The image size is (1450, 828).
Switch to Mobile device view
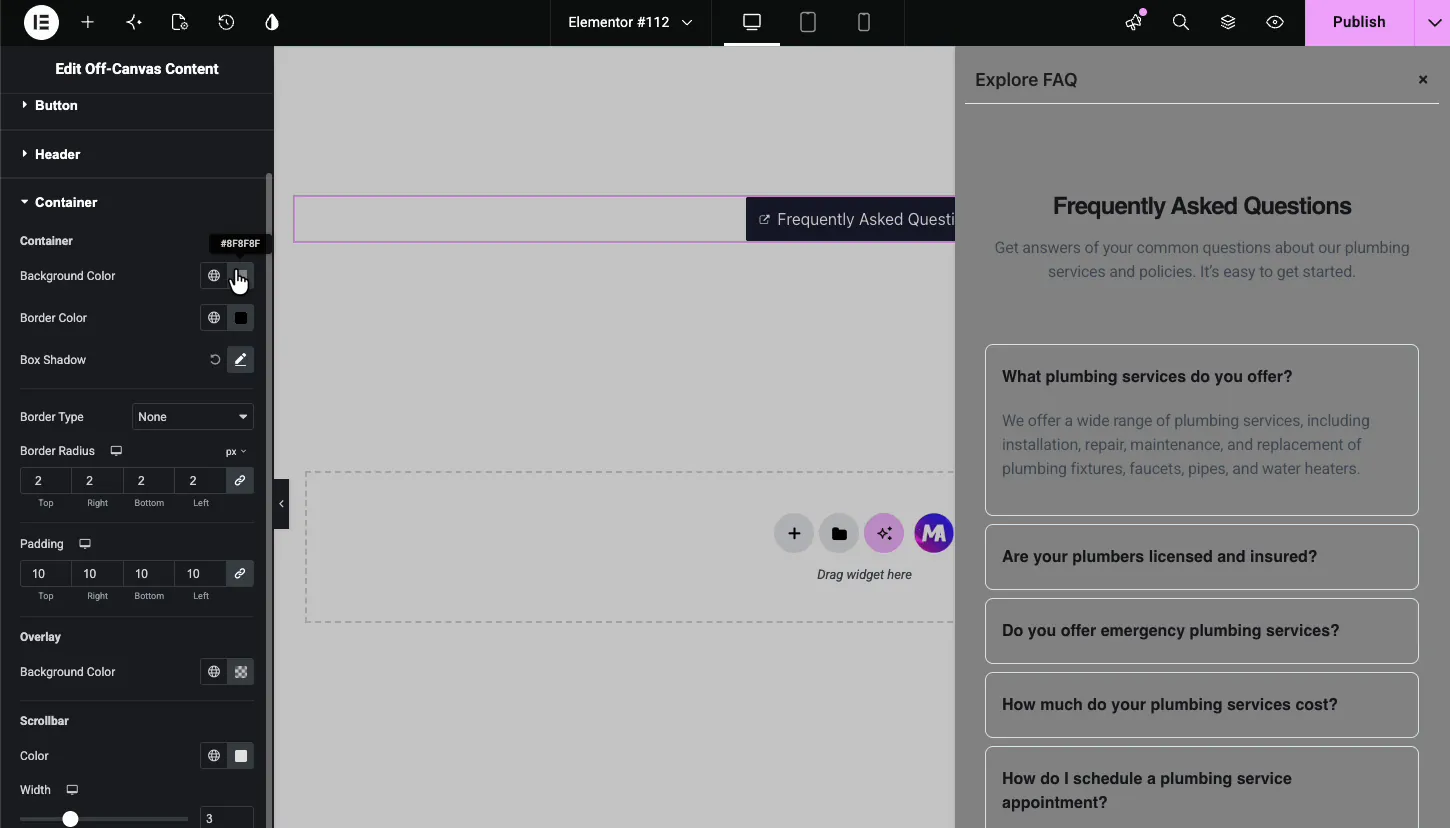tap(864, 22)
